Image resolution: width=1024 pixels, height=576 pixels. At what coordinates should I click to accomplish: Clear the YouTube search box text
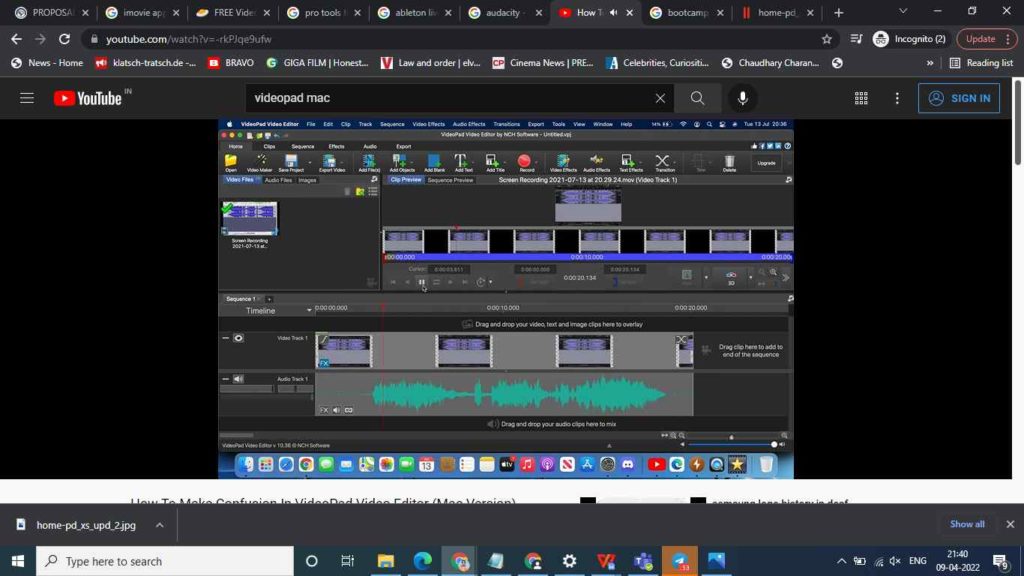click(x=660, y=98)
